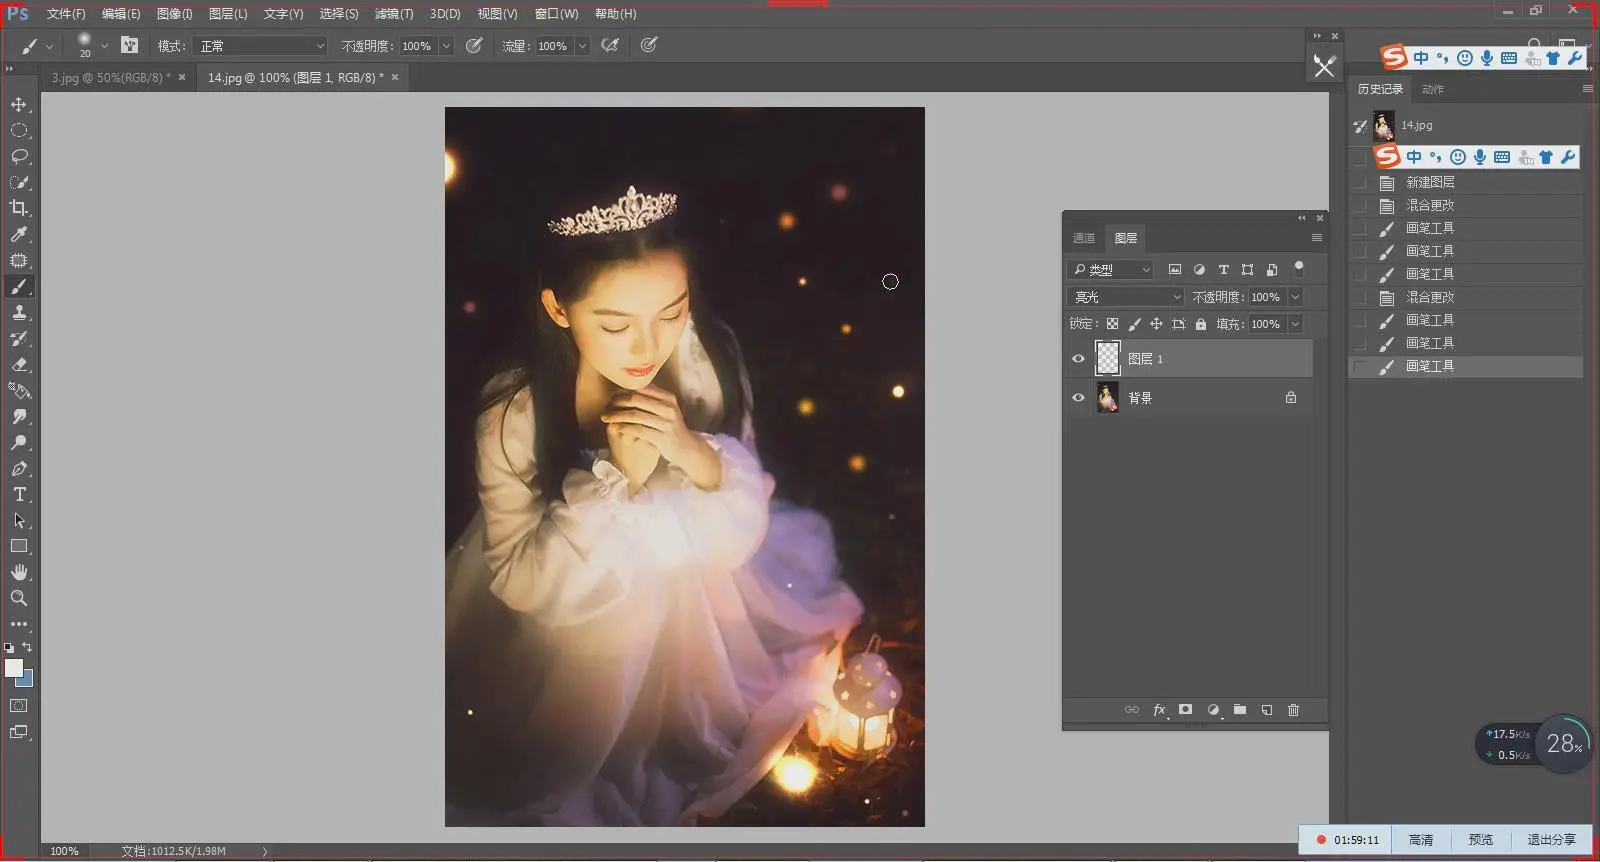
Task: Open the 图像(I) menu
Action: pyautogui.click(x=174, y=14)
